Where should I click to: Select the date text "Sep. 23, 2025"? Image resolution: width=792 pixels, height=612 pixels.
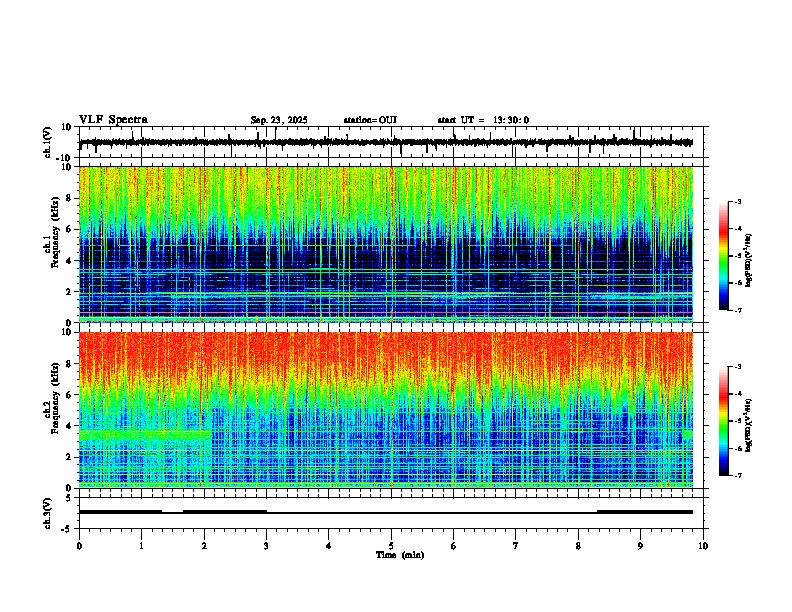[279, 120]
